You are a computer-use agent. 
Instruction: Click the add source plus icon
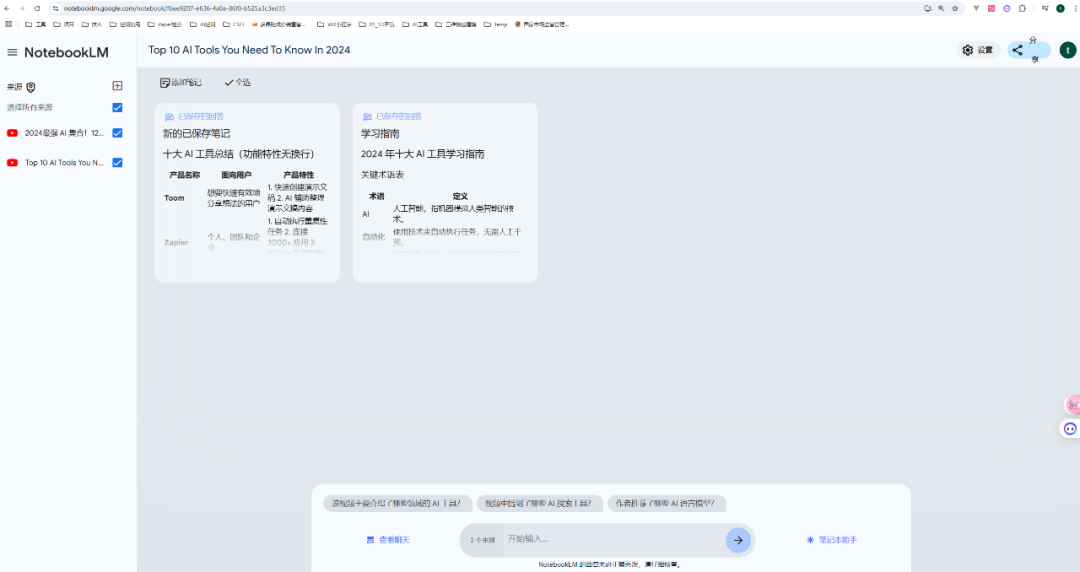click(x=117, y=85)
